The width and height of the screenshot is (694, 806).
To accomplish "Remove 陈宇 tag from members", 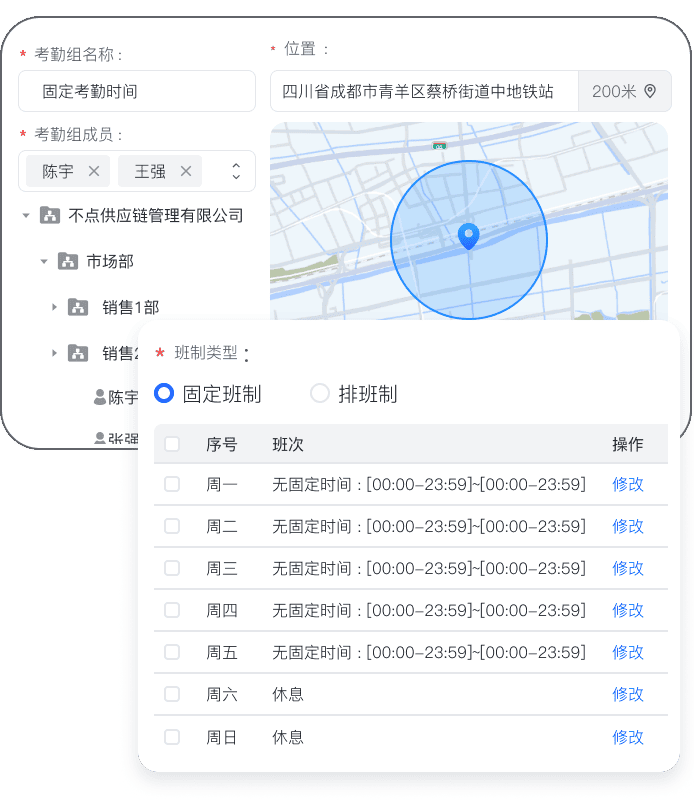I will [94, 171].
